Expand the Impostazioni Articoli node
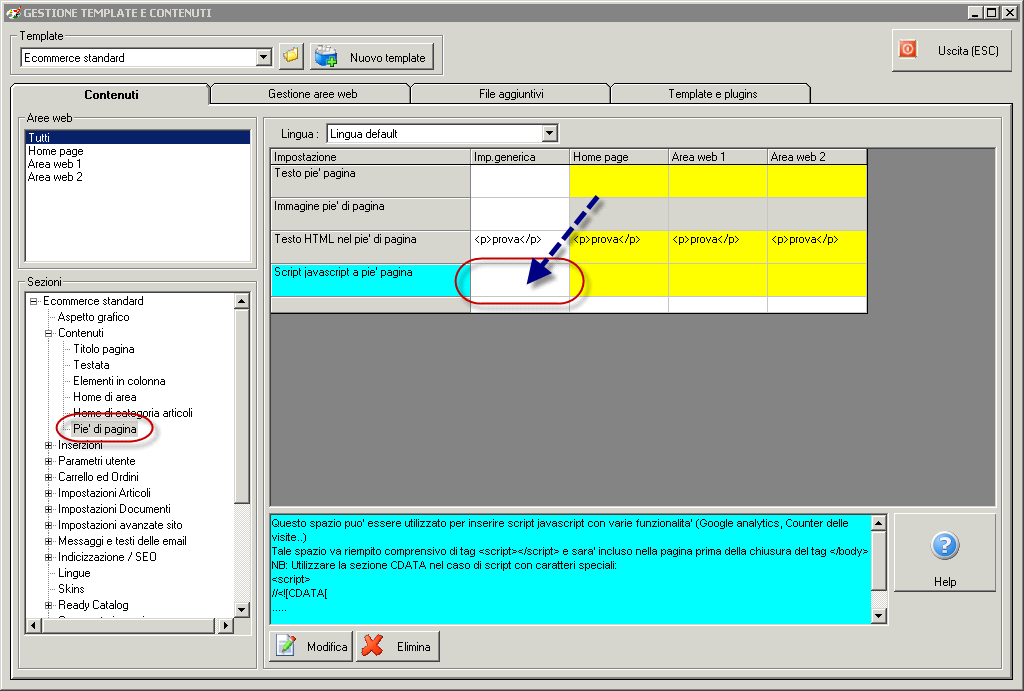 (x=48, y=493)
